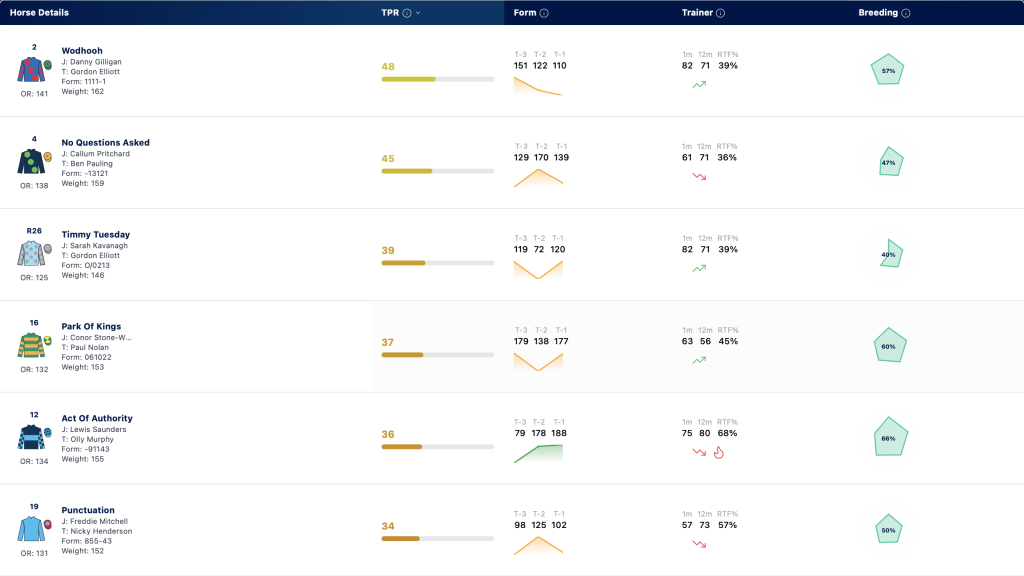Click Act Of Authority's 66% breeding pentagon
The width and height of the screenshot is (1024, 576).
pyautogui.click(x=891, y=437)
